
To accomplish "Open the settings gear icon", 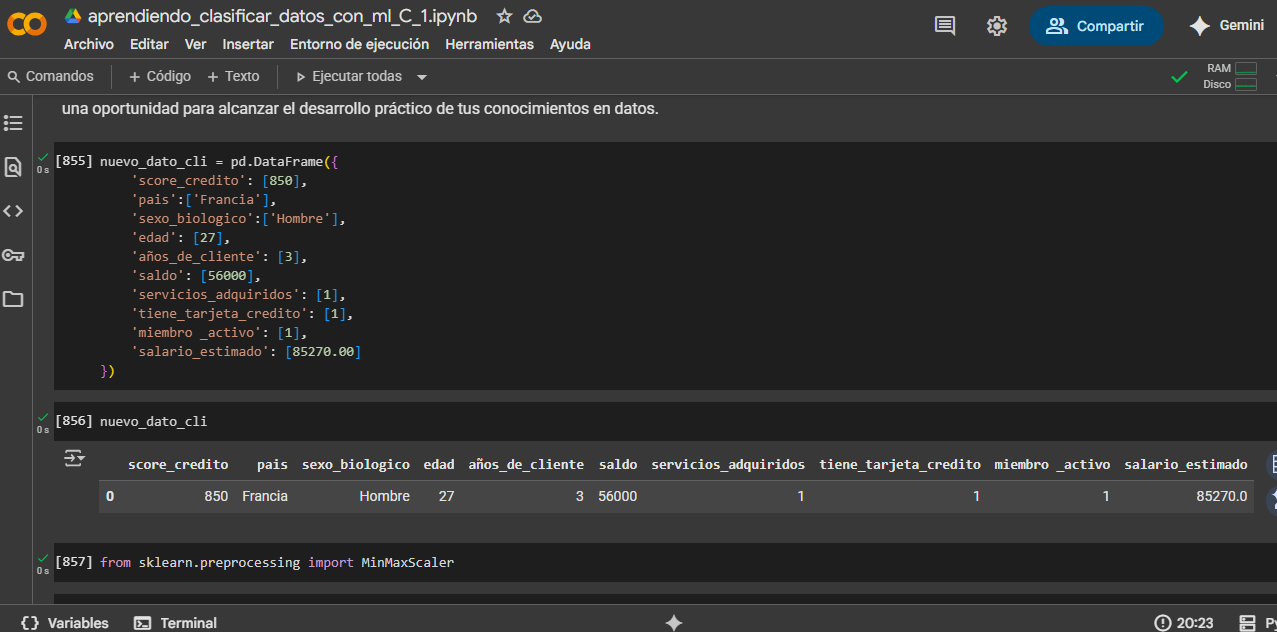I will (x=997, y=26).
